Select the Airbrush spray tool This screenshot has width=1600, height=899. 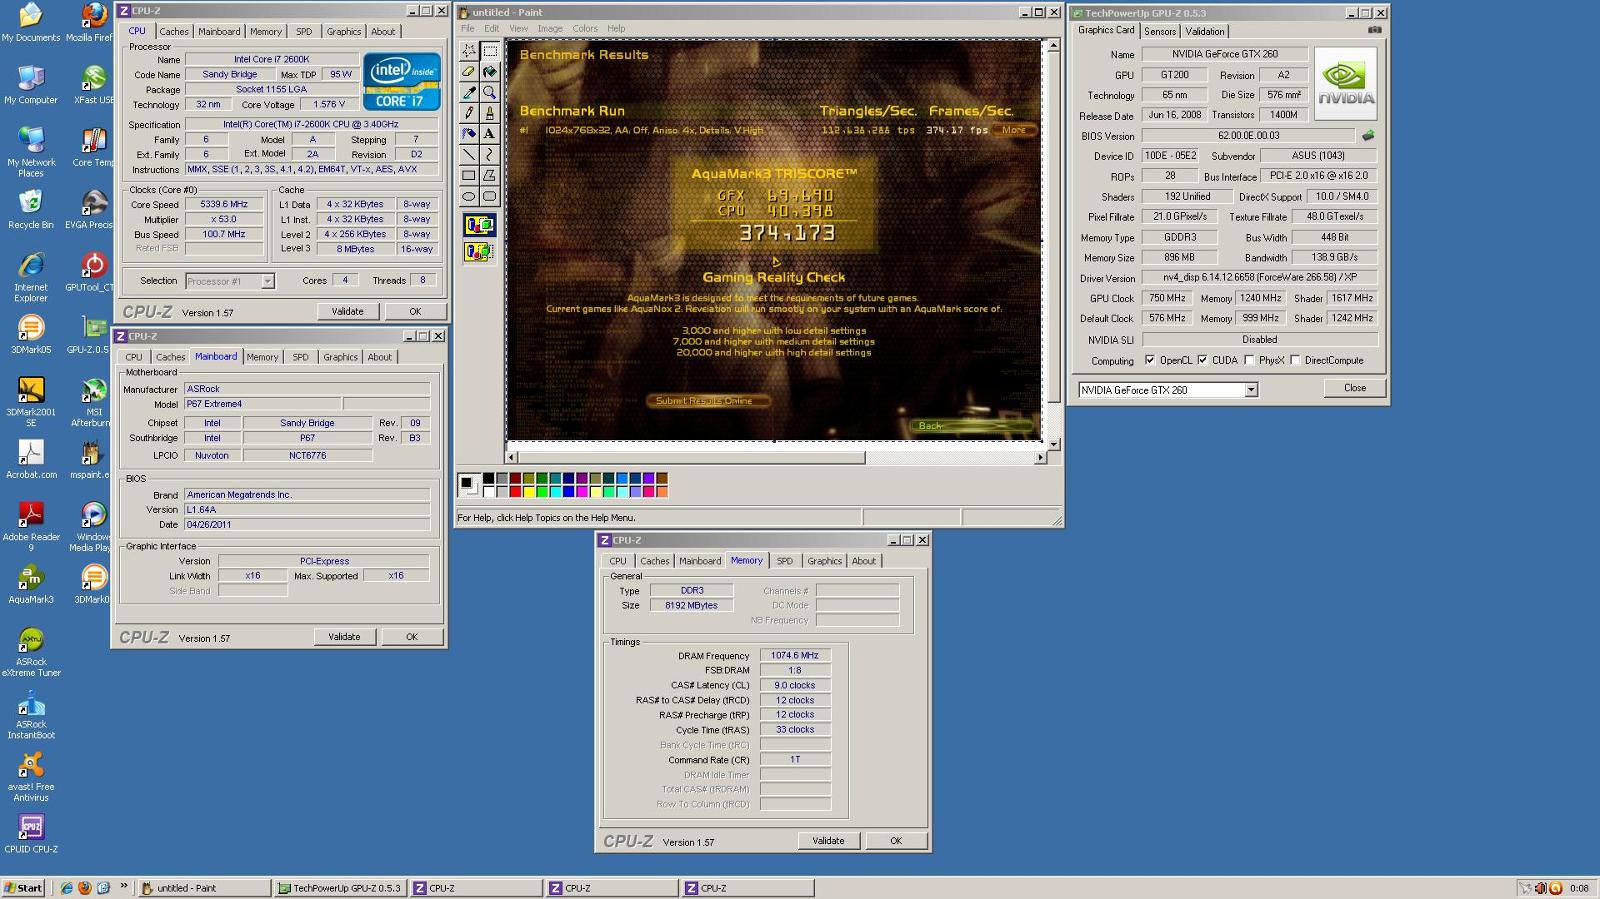(x=468, y=134)
